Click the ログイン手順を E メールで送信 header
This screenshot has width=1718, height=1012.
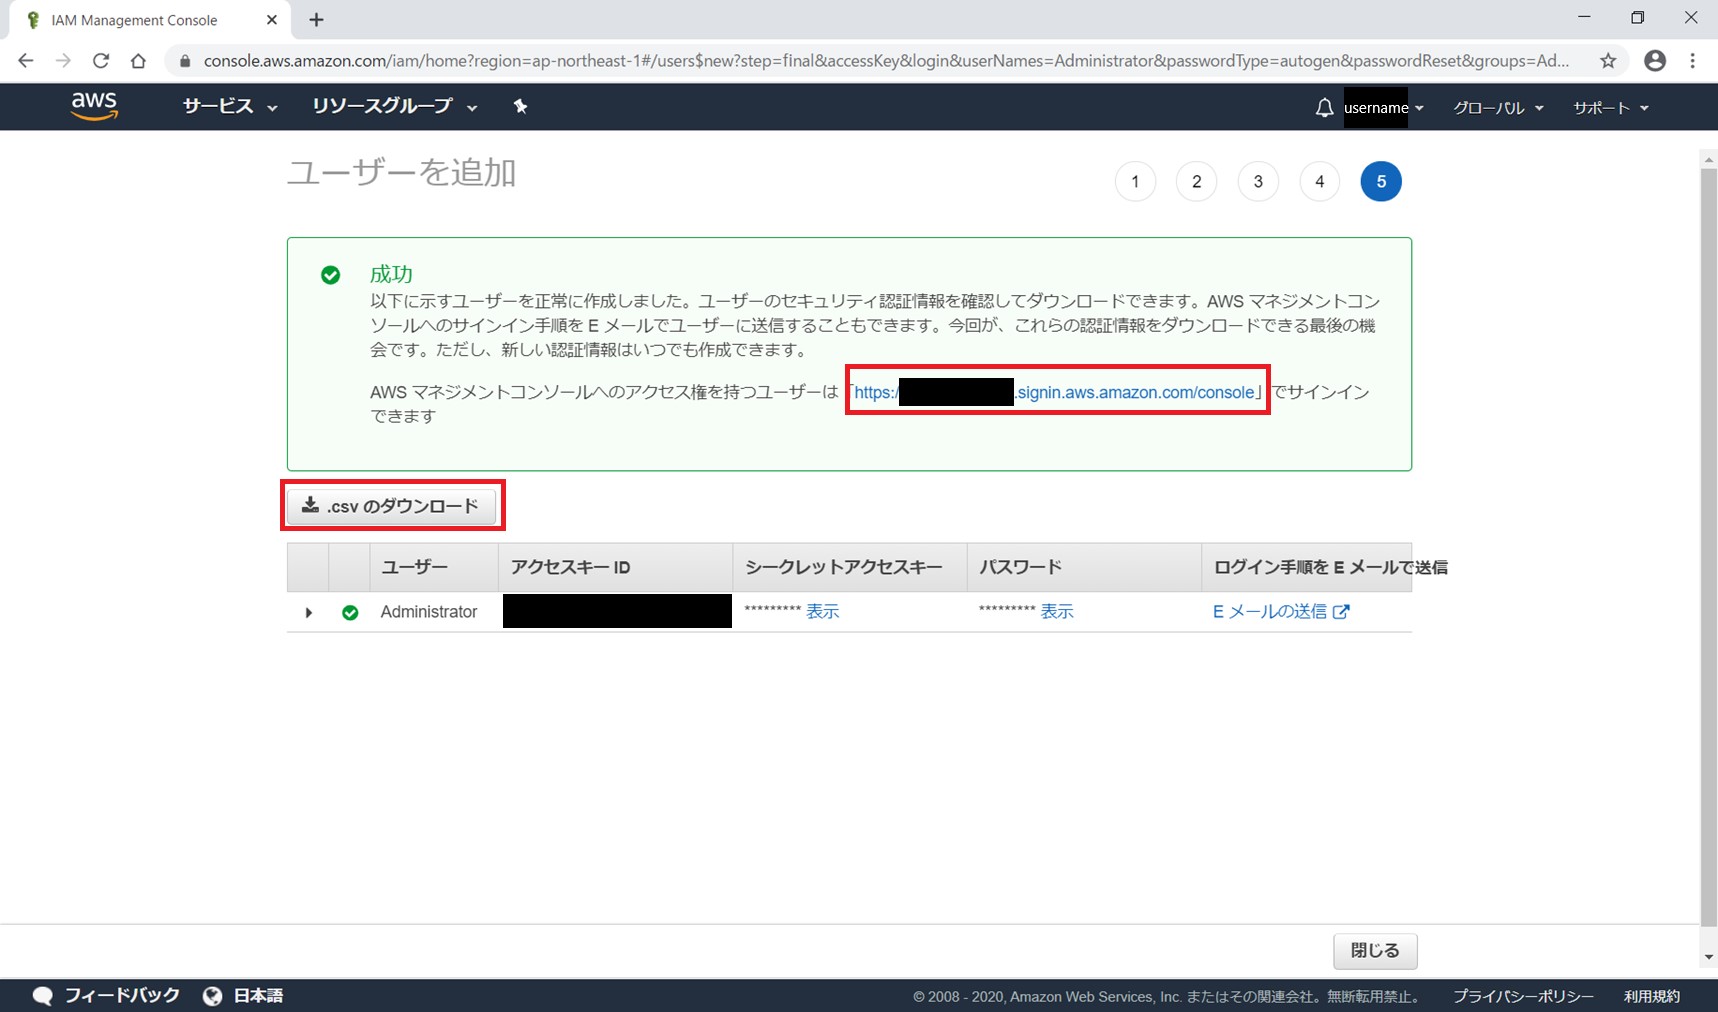(x=1330, y=567)
